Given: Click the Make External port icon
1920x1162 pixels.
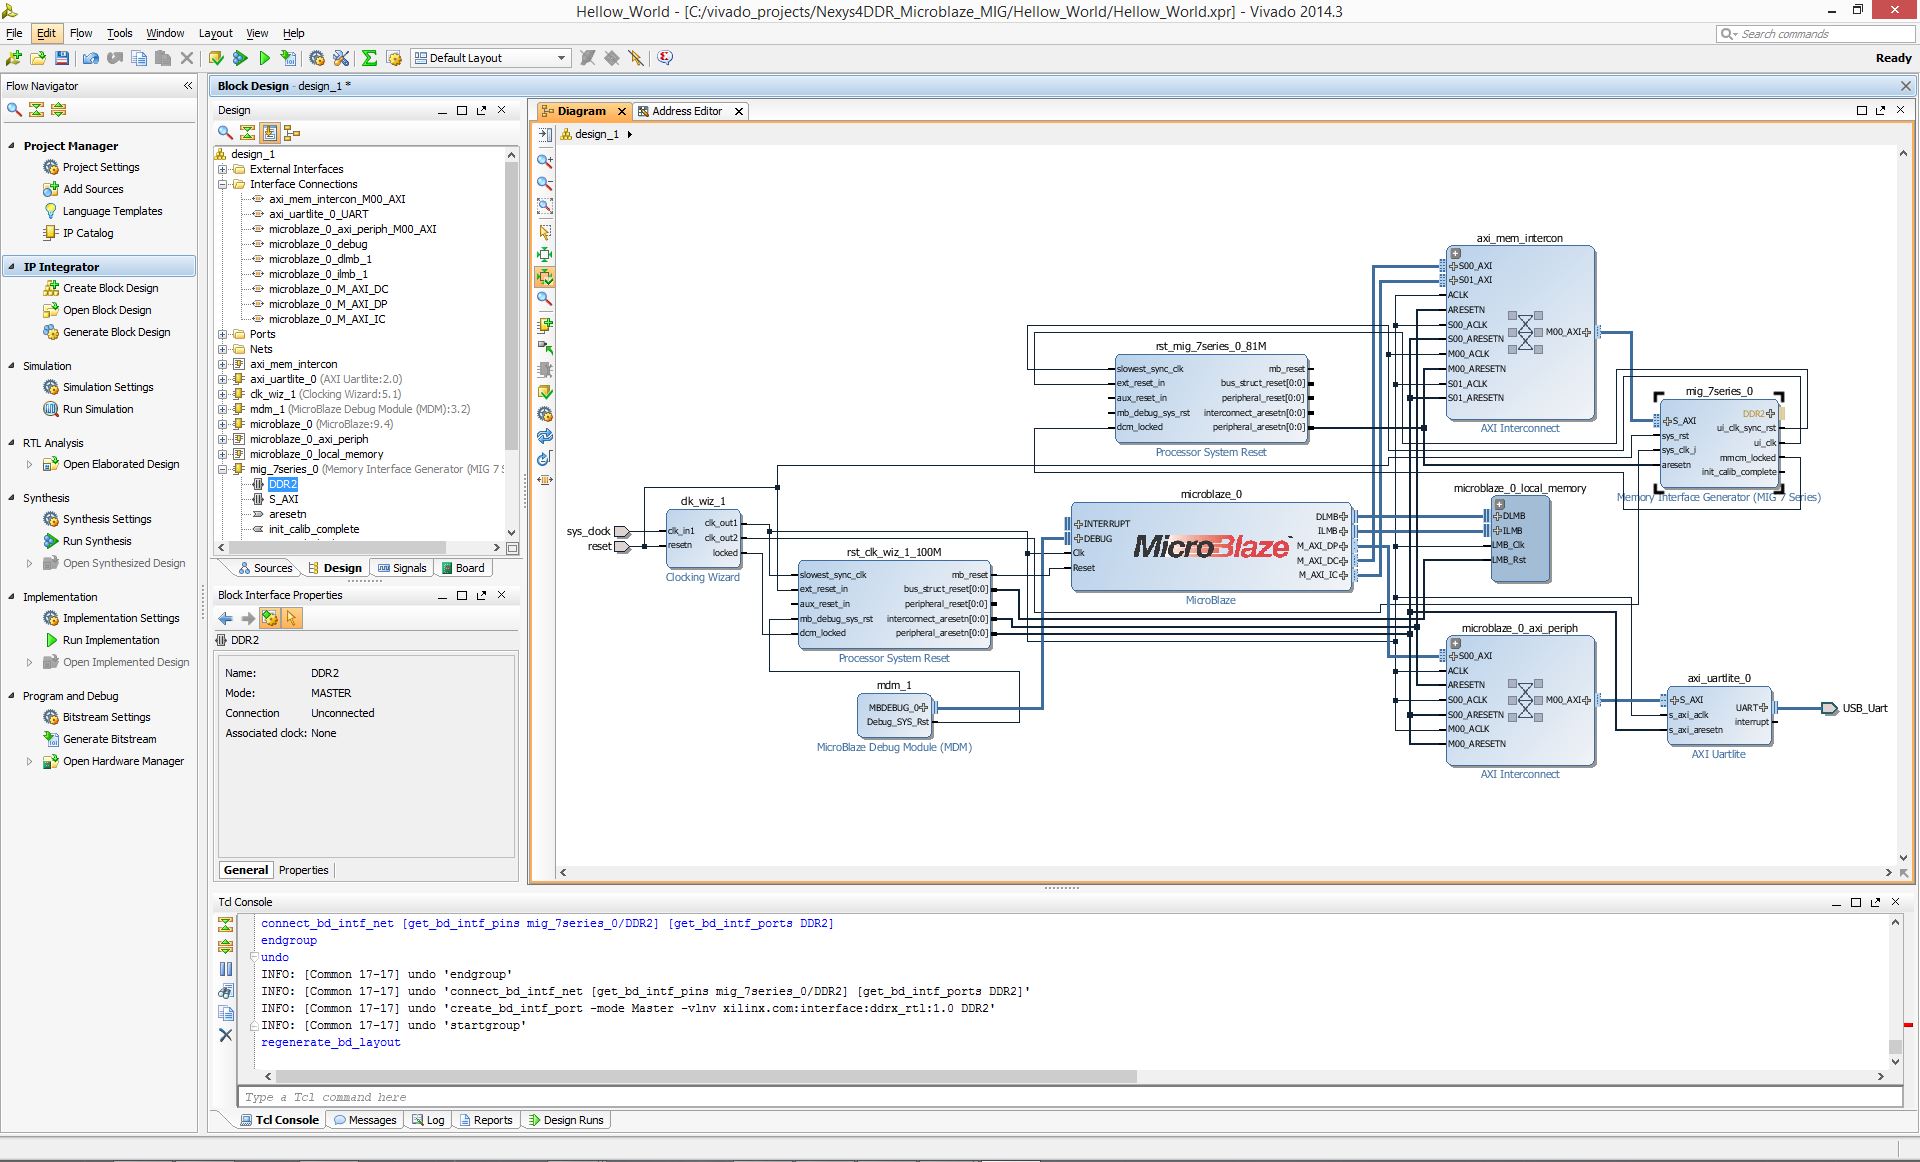Looking at the screenshot, I should click(545, 347).
